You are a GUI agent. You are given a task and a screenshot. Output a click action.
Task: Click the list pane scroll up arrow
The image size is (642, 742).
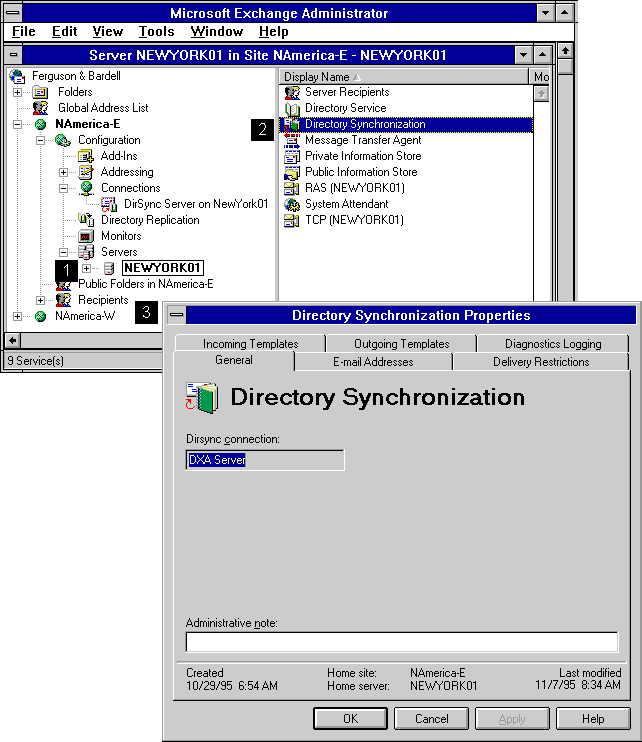coord(541,94)
